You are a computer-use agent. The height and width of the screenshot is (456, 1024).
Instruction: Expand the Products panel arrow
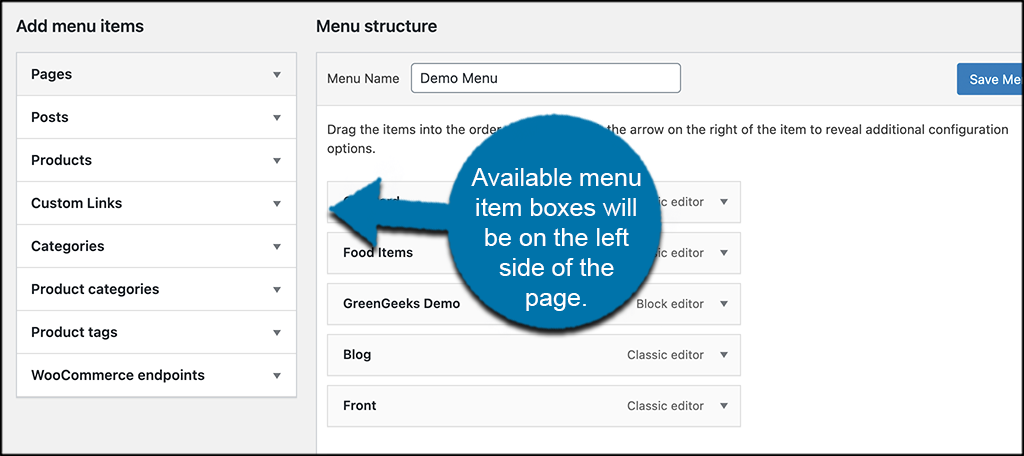click(277, 161)
